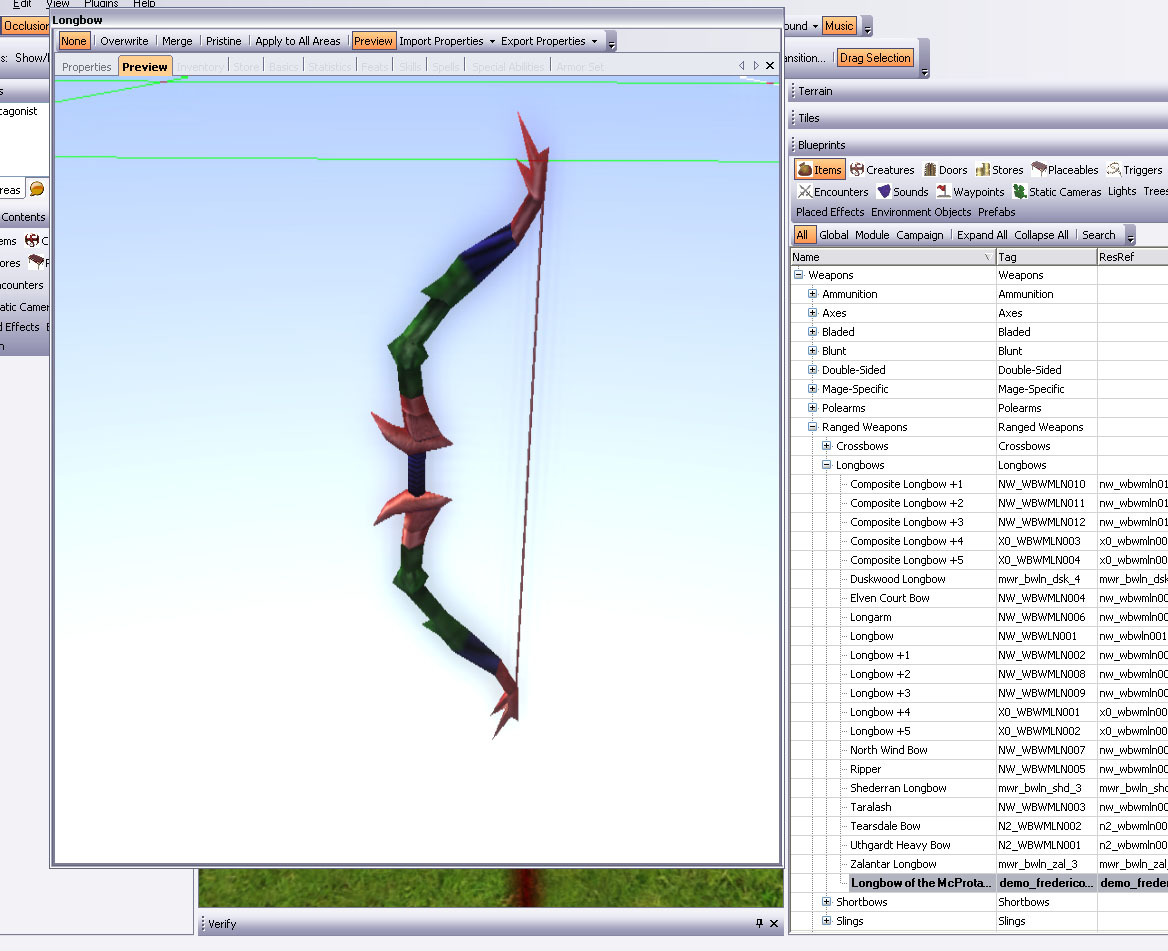Open the Sounds blueprint category
1168x951 pixels.
(x=903, y=191)
